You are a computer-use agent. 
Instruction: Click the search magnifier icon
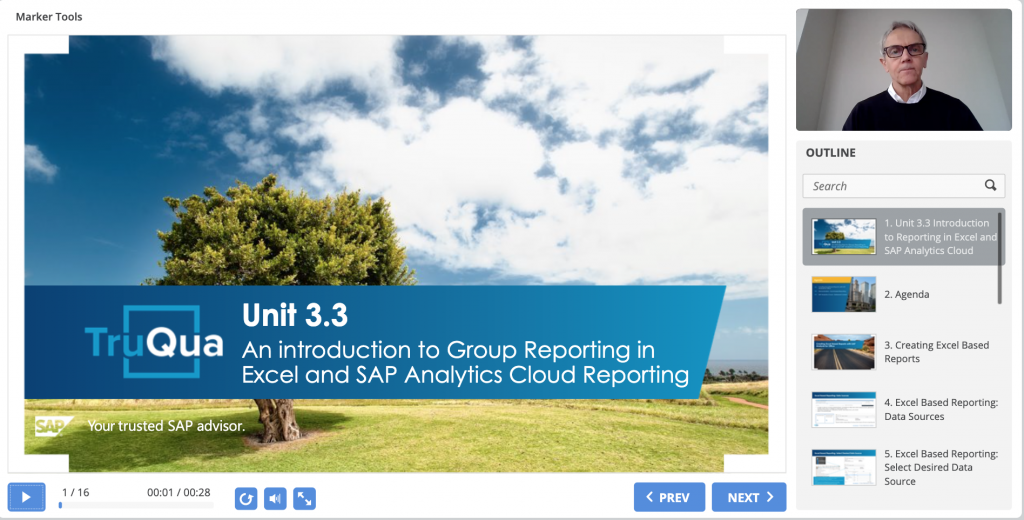(990, 186)
